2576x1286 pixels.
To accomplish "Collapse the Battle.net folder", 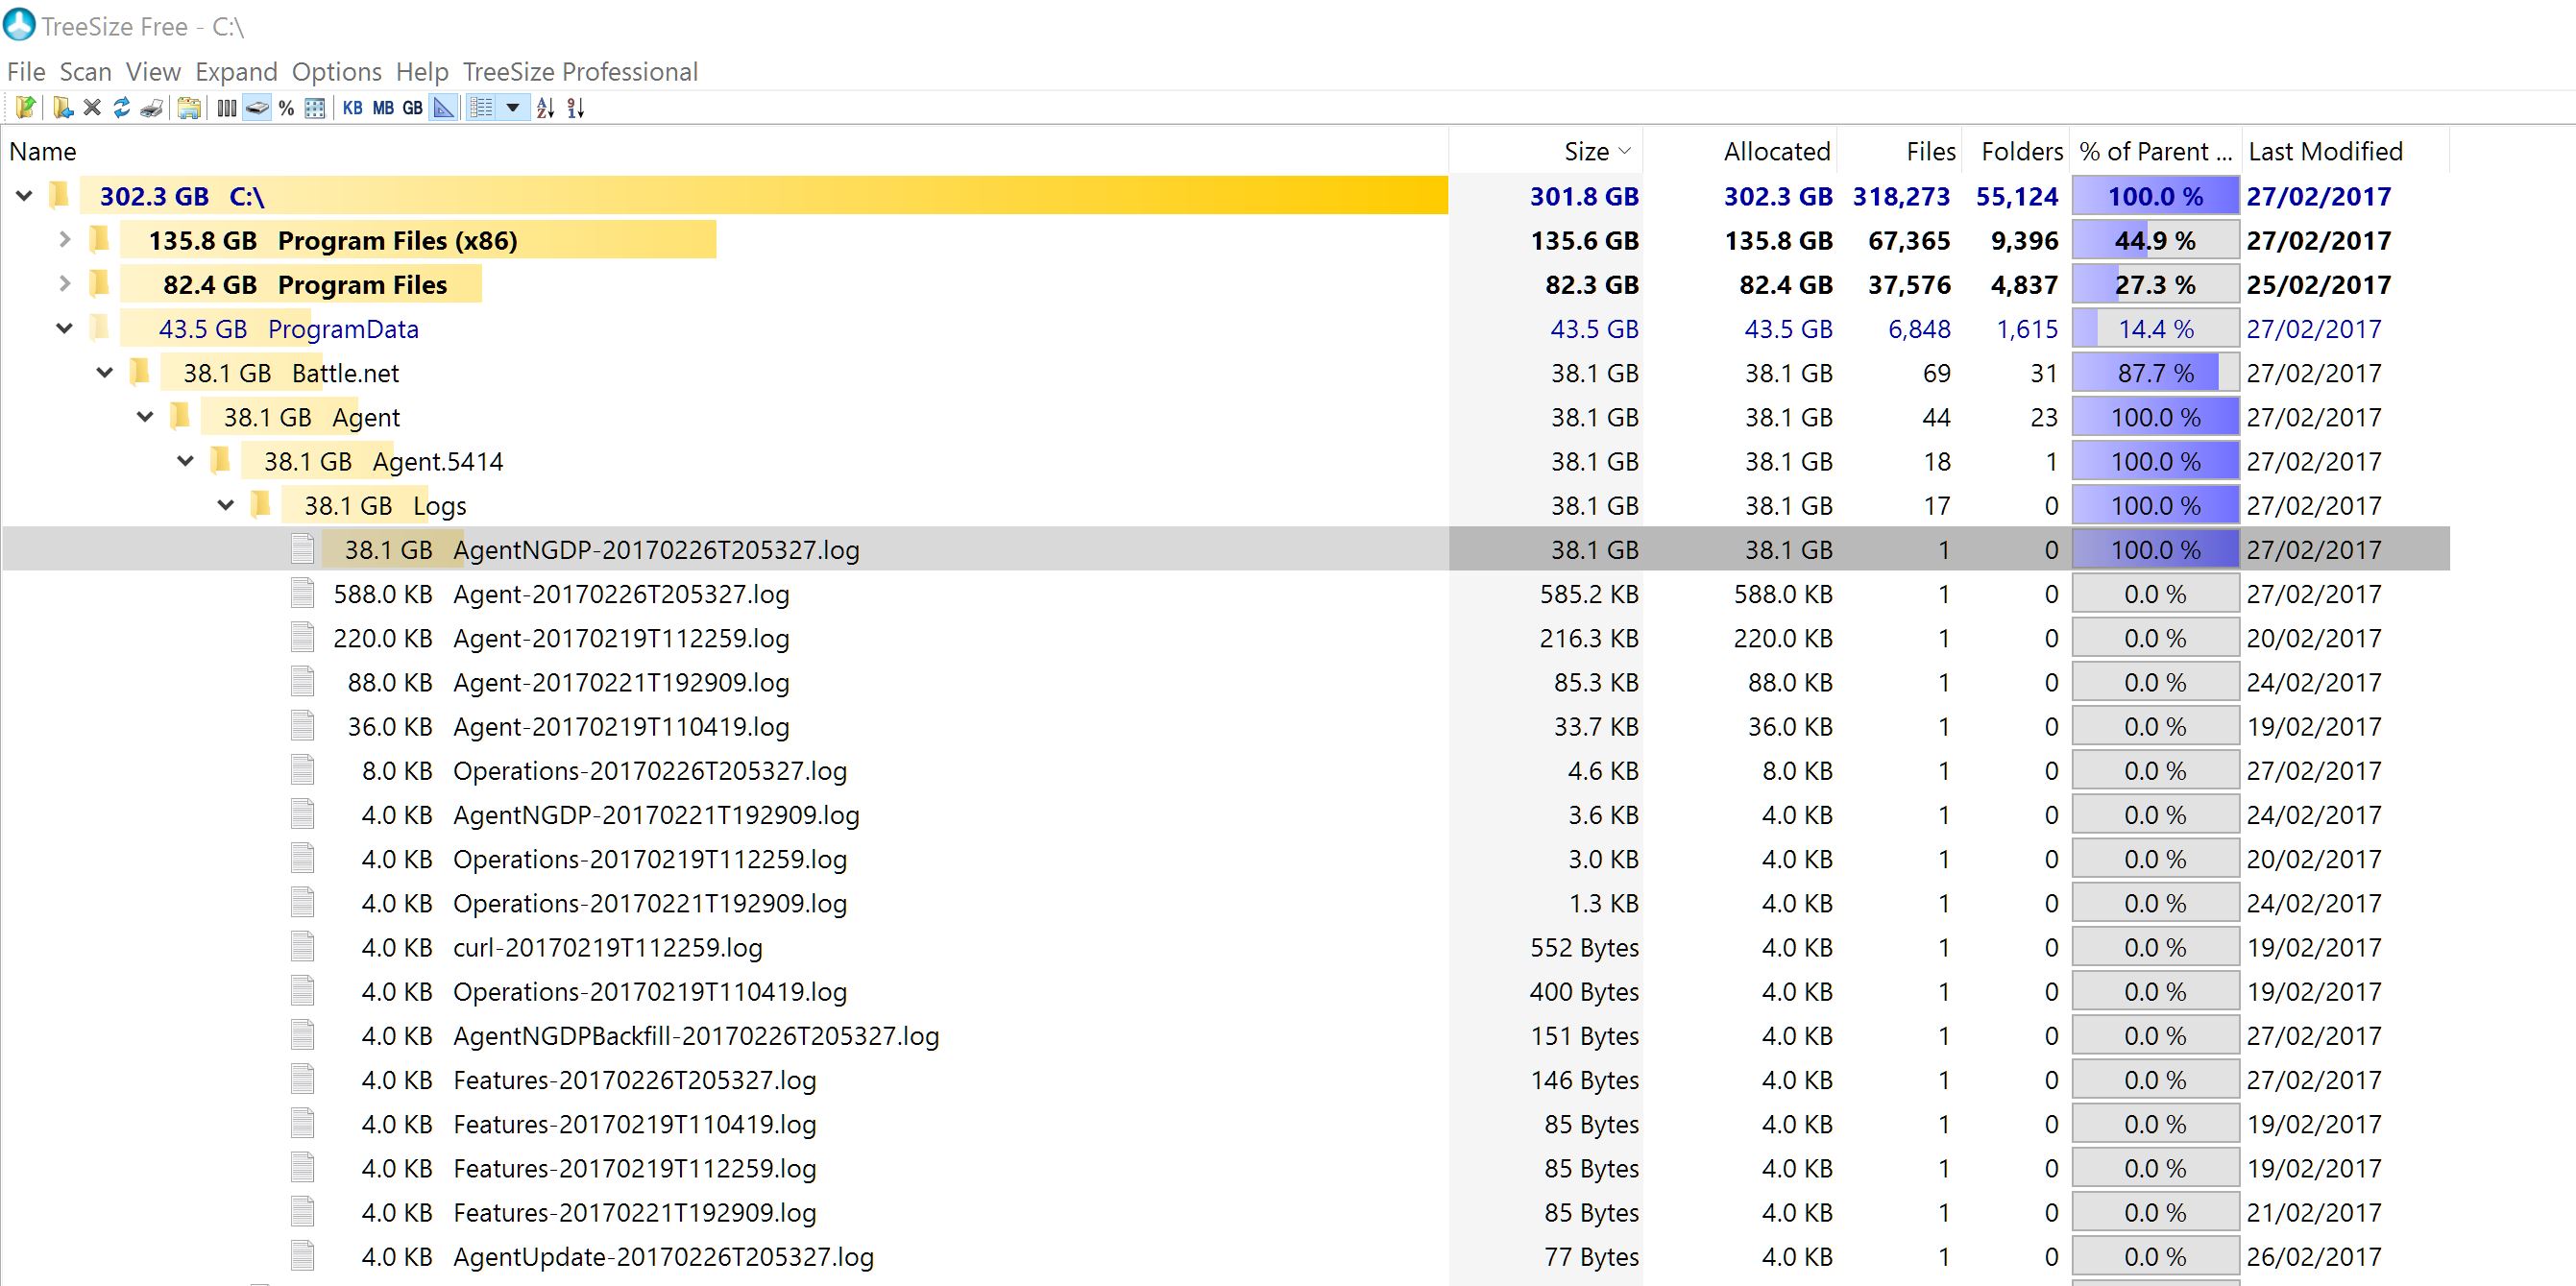I will click(105, 373).
